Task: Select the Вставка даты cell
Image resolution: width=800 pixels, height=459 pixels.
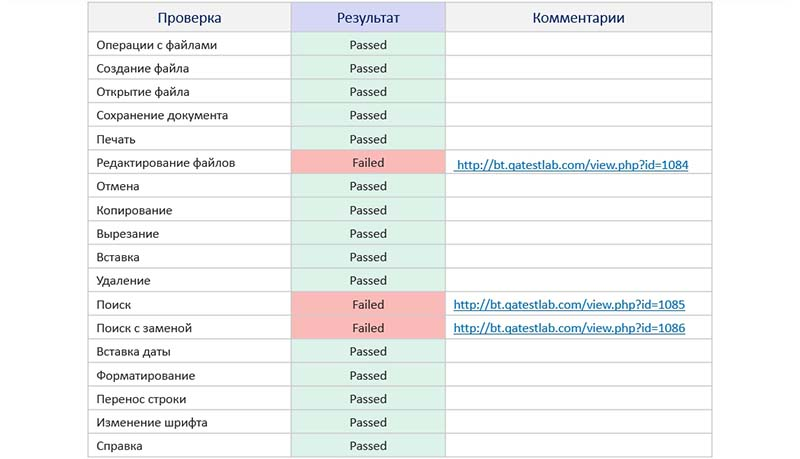Action: pyautogui.click(x=189, y=351)
